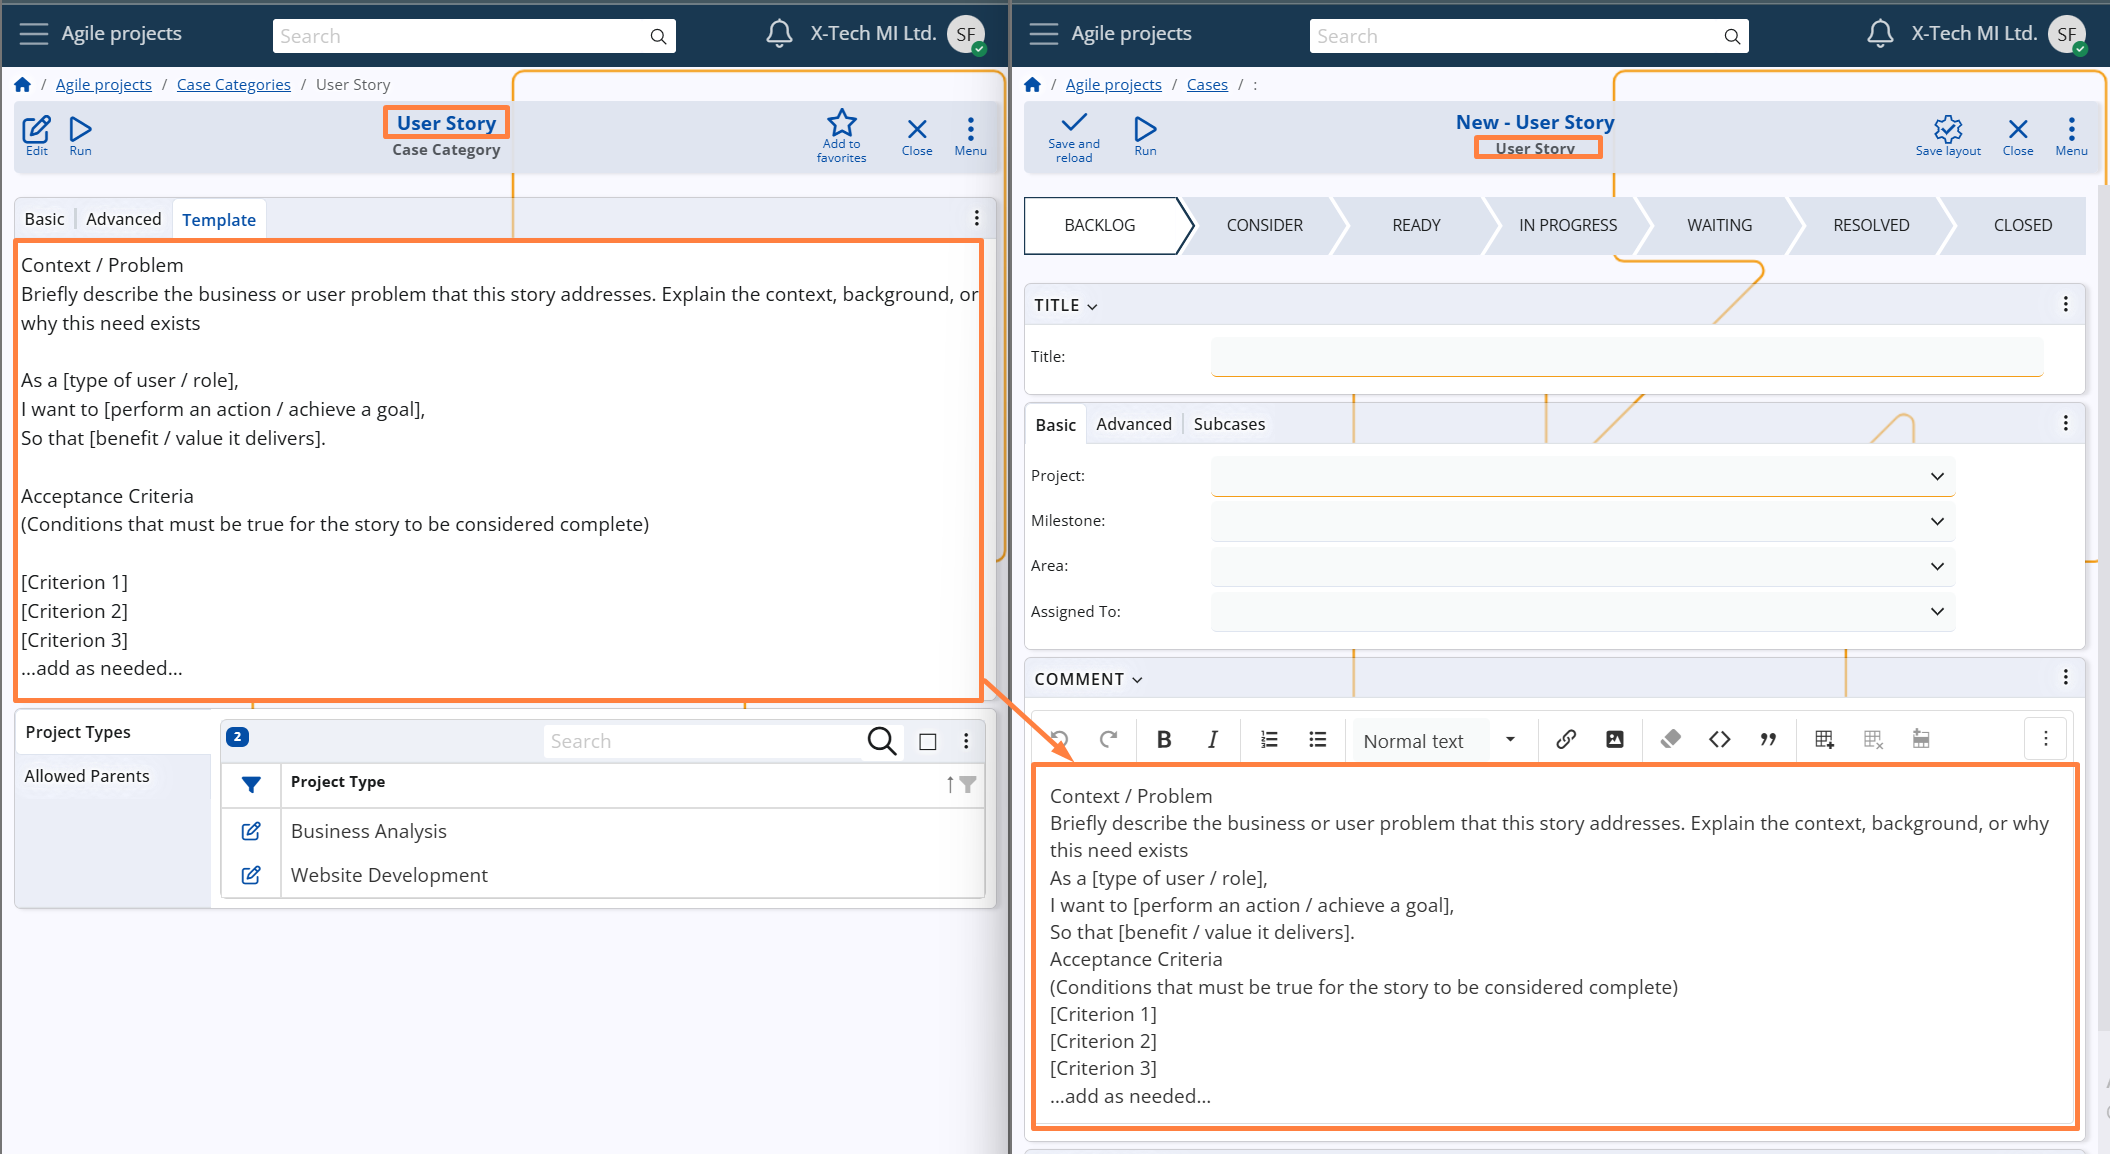The height and width of the screenshot is (1154, 2110).
Task: Click into the Title input field
Action: 1625,356
